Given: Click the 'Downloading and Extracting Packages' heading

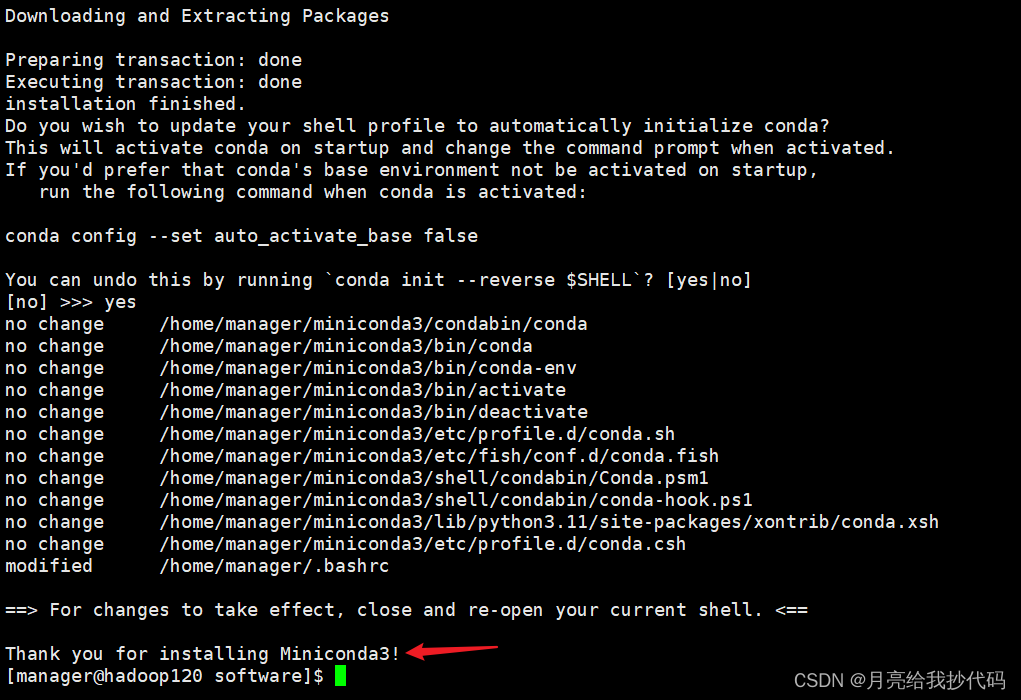Looking at the screenshot, I should pos(197,16).
